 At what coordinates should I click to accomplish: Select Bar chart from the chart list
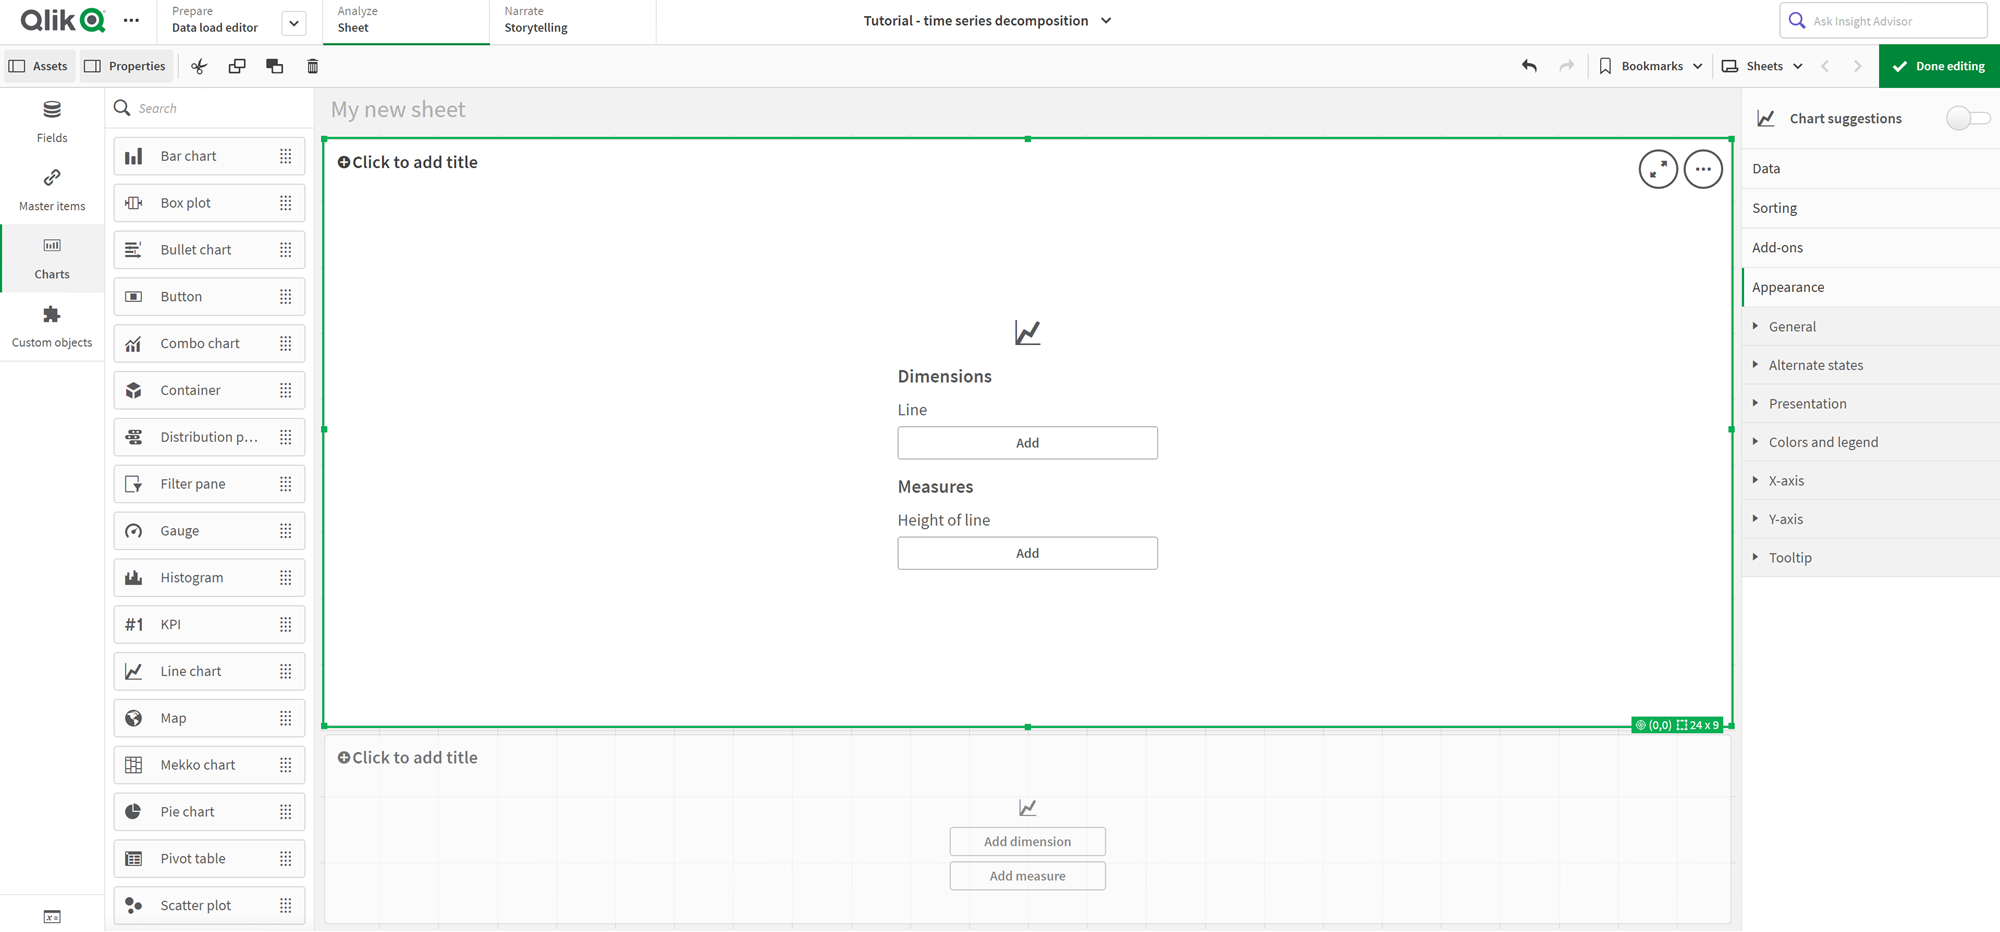(x=209, y=156)
